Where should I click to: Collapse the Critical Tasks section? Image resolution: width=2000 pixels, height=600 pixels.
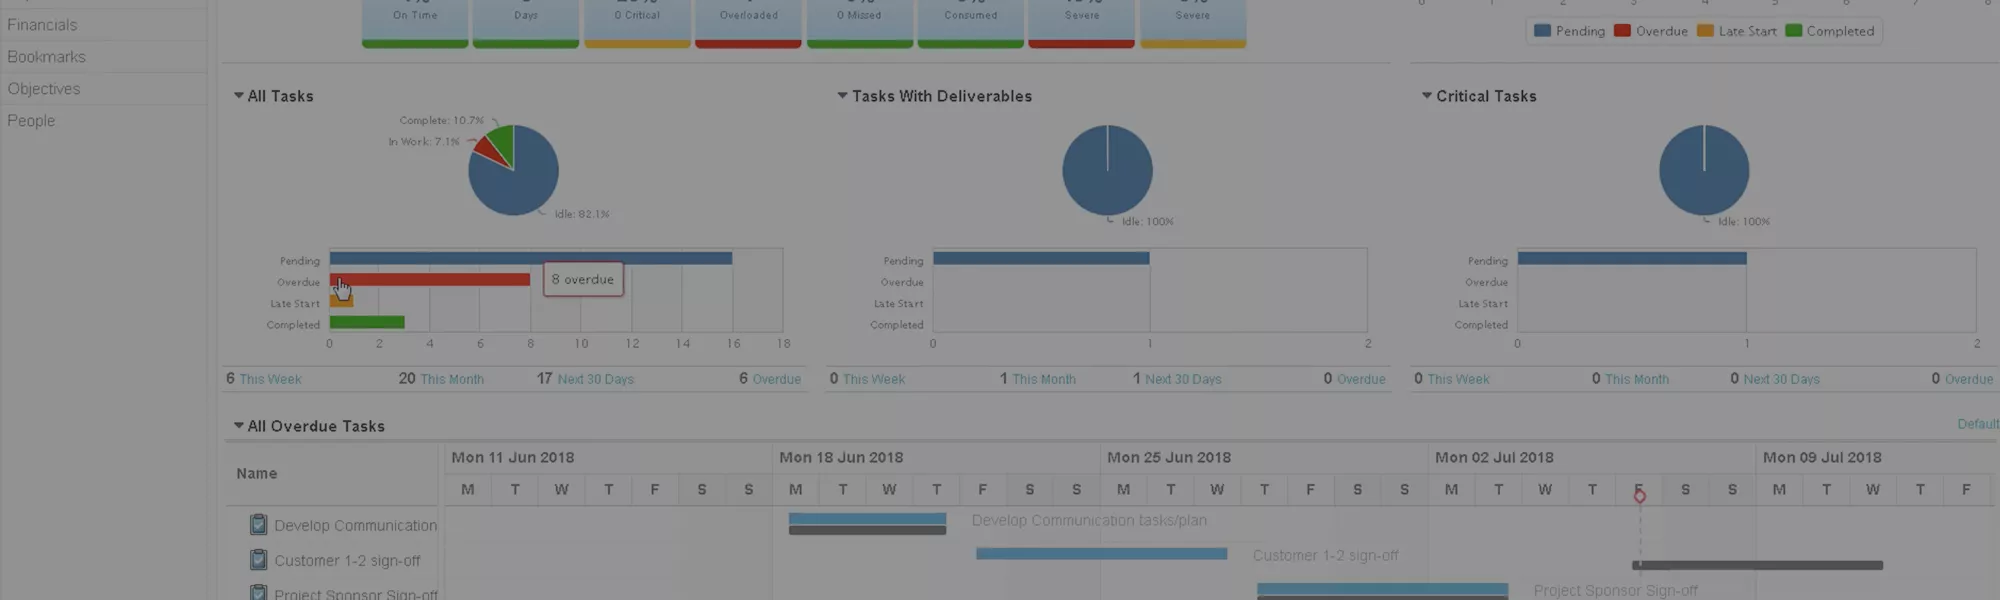pos(1427,96)
